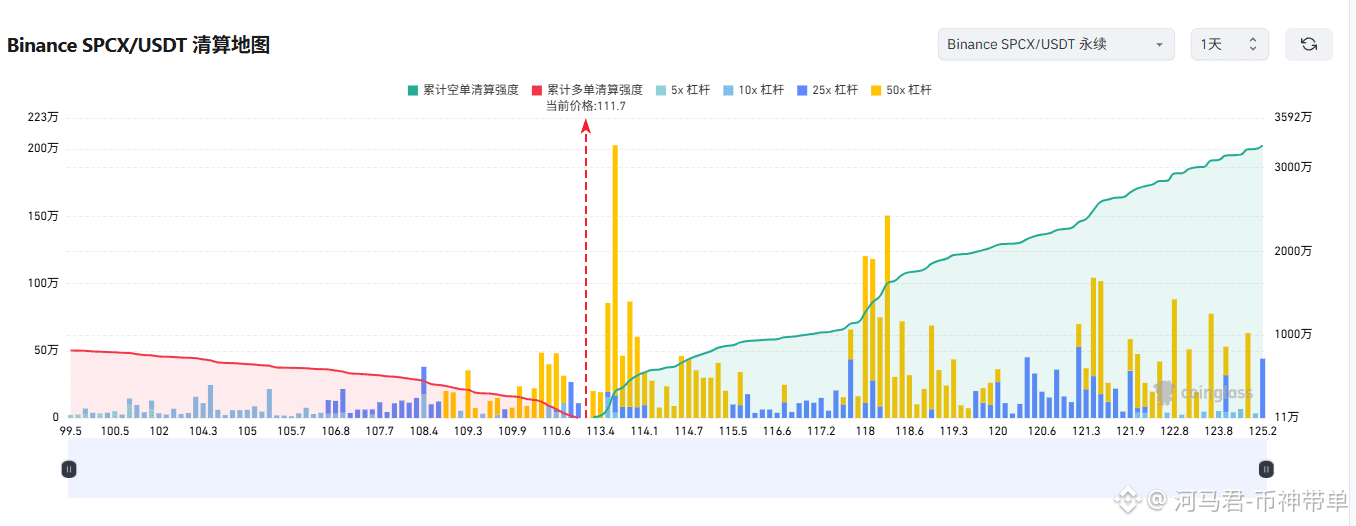The image size is (1356, 526).
Task: Toggle 累计多单清算强度 legend series
Action: (587, 90)
